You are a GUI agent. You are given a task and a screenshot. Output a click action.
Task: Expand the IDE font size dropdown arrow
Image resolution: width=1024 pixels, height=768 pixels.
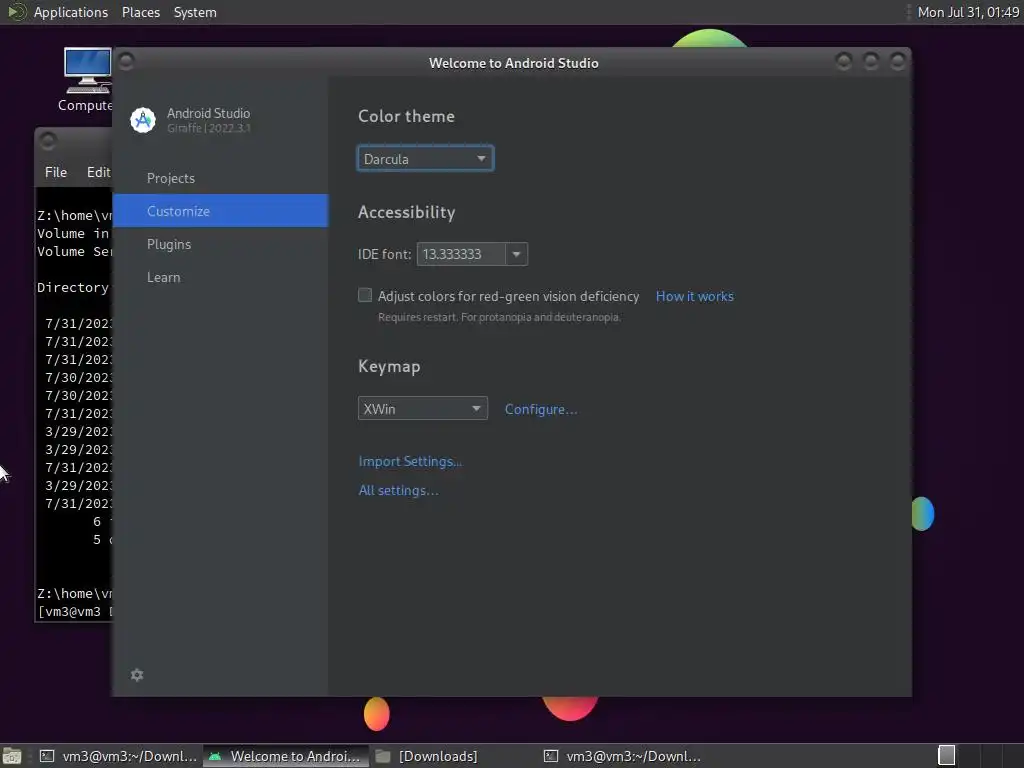pos(516,254)
